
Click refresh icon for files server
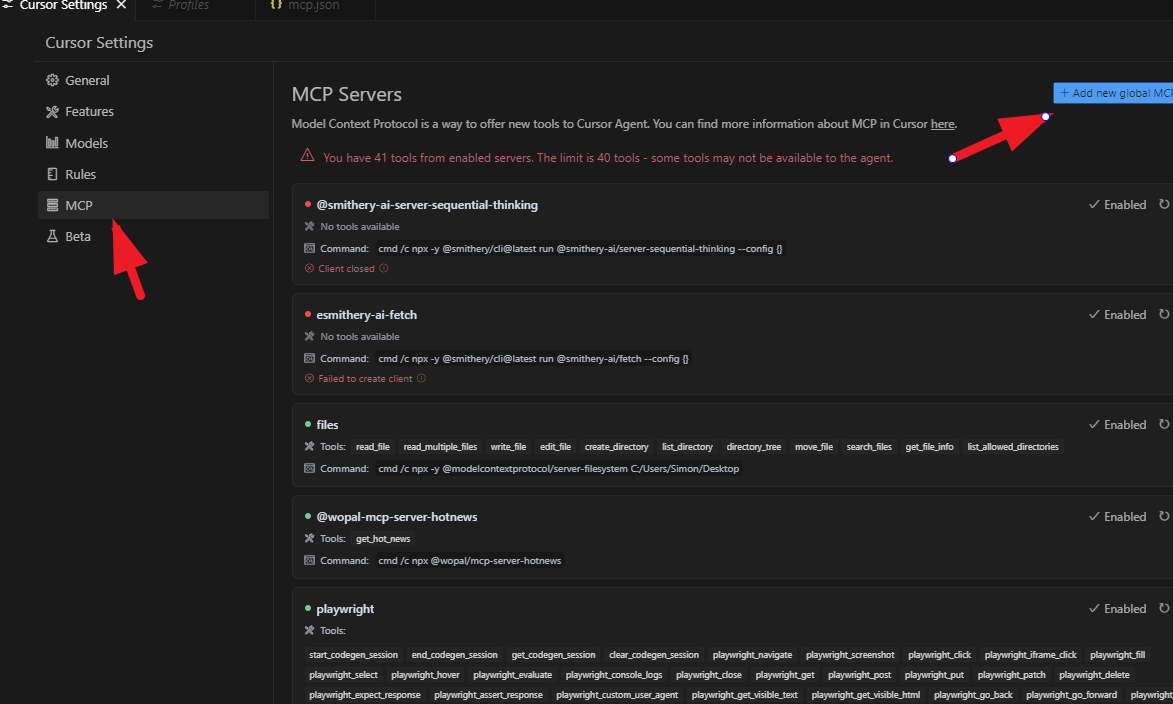(x=1164, y=424)
